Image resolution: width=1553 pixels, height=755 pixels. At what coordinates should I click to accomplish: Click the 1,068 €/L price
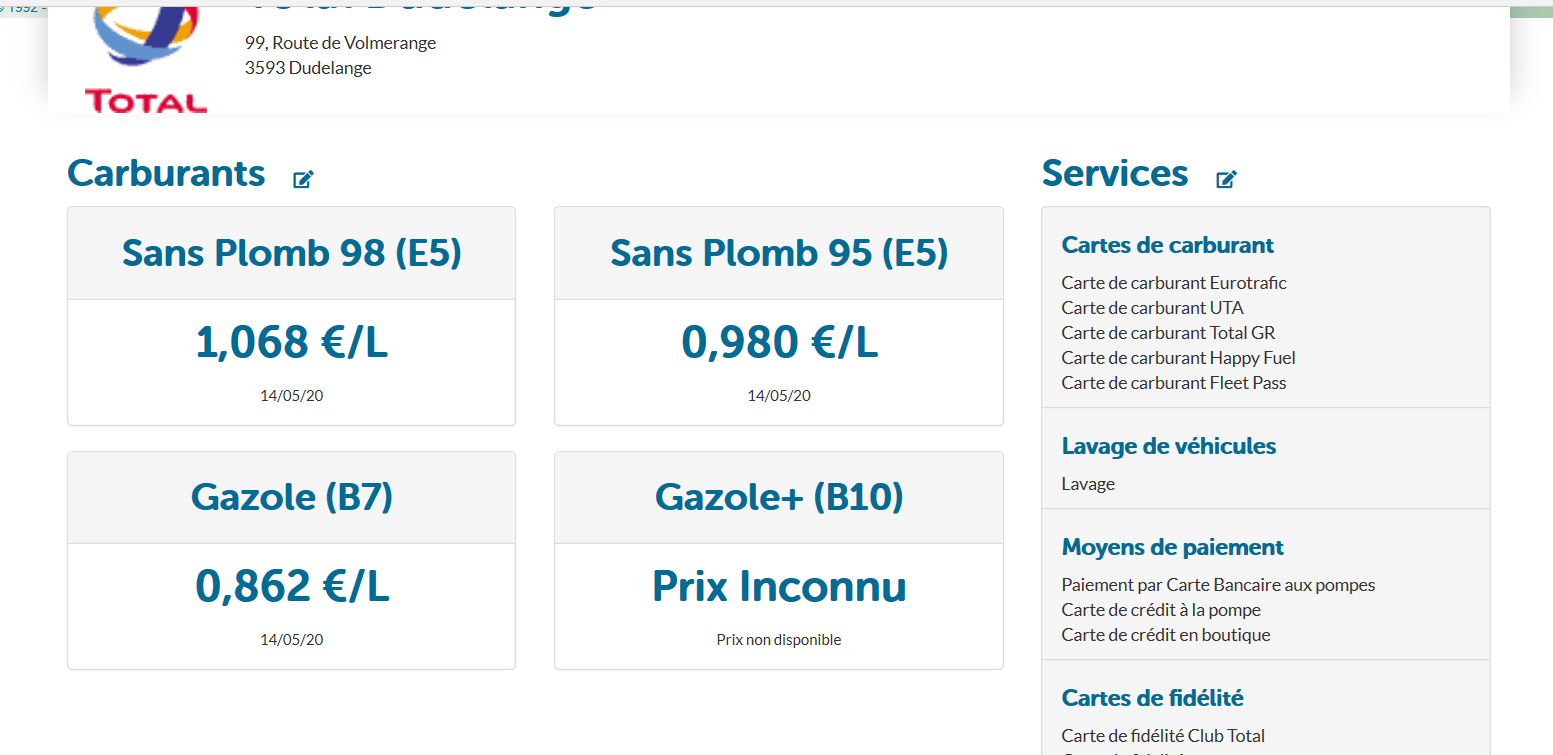point(291,343)
